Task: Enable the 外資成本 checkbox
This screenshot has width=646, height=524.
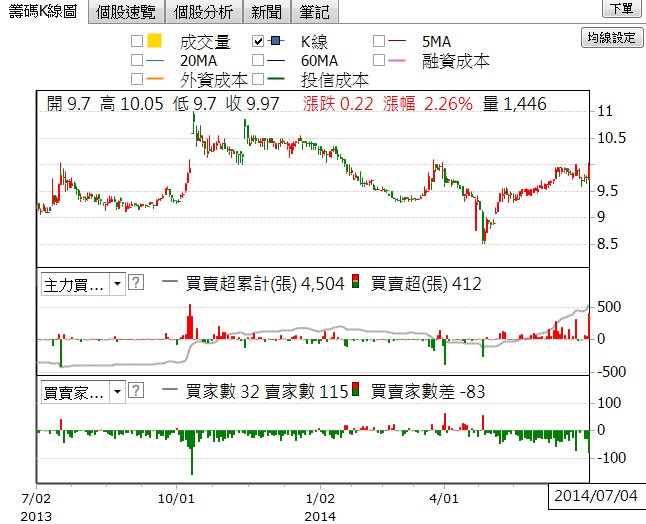Action: [137, 79]
